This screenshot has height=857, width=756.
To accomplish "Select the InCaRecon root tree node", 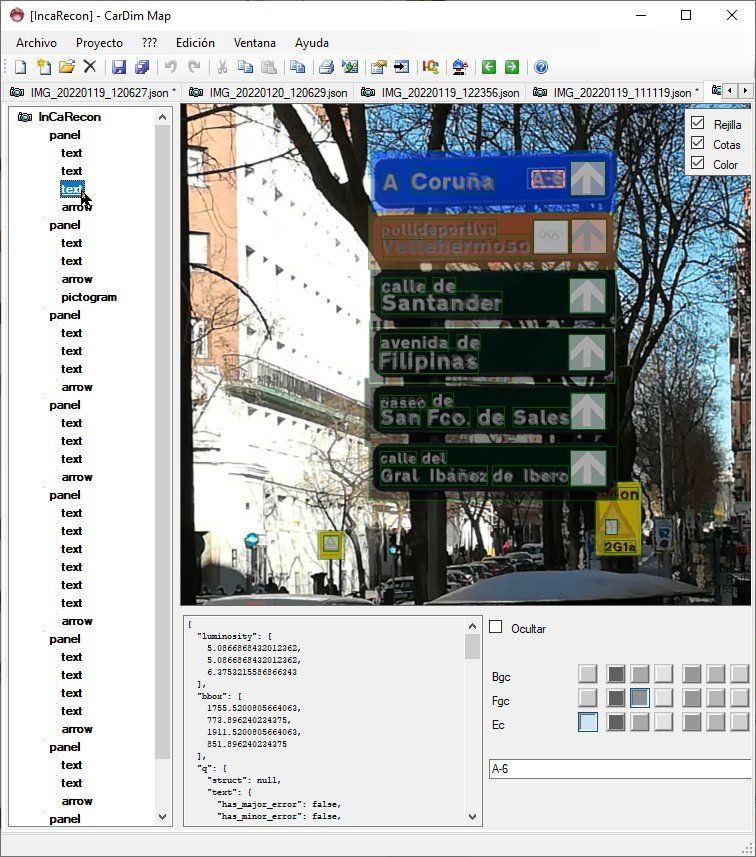I will click(x=69, y=117).
